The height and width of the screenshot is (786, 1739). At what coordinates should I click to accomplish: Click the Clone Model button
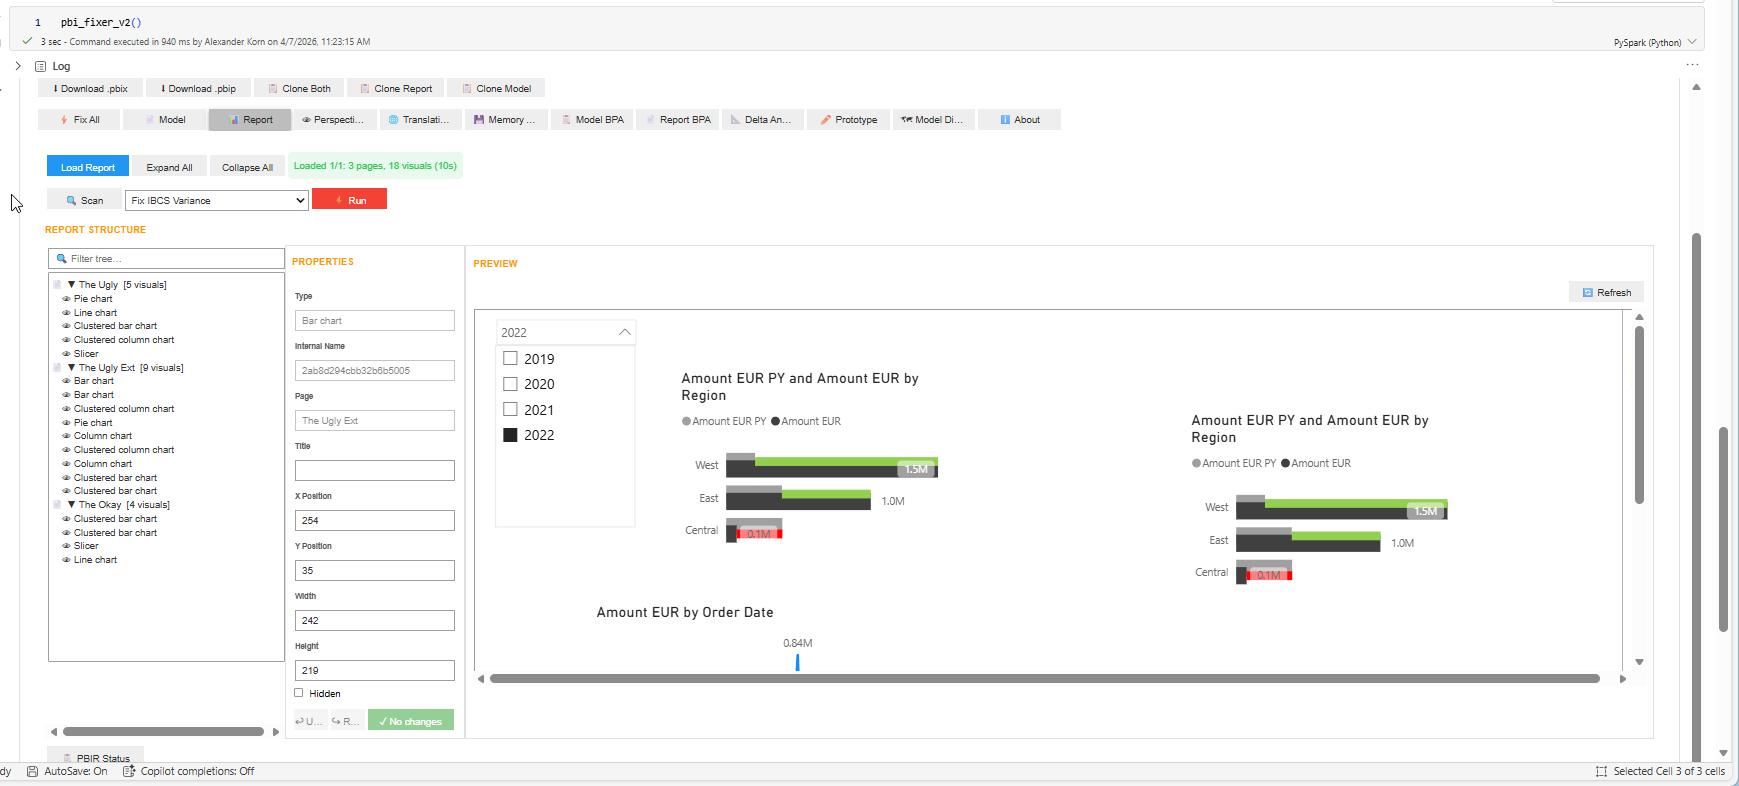point(496,88)
